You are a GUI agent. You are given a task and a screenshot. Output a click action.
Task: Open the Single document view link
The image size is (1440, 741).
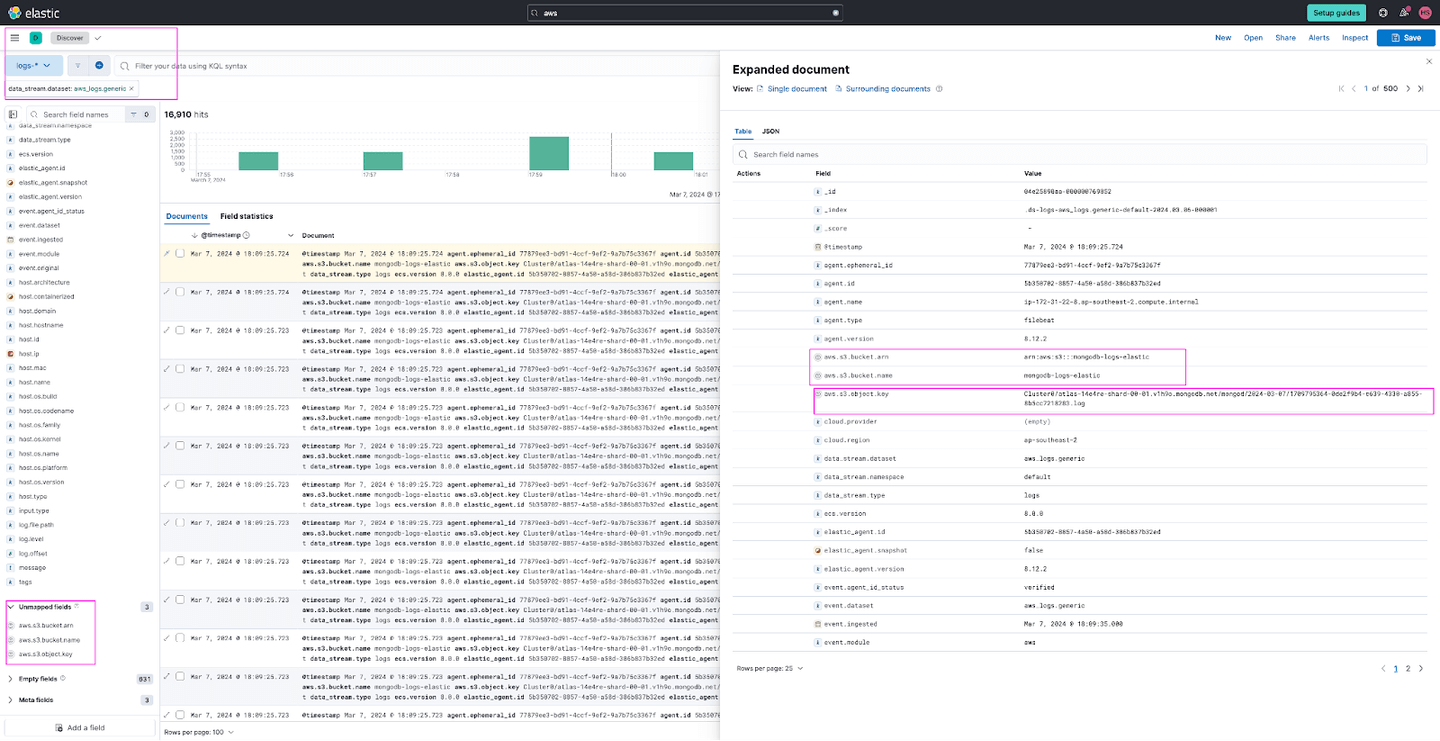793,89
